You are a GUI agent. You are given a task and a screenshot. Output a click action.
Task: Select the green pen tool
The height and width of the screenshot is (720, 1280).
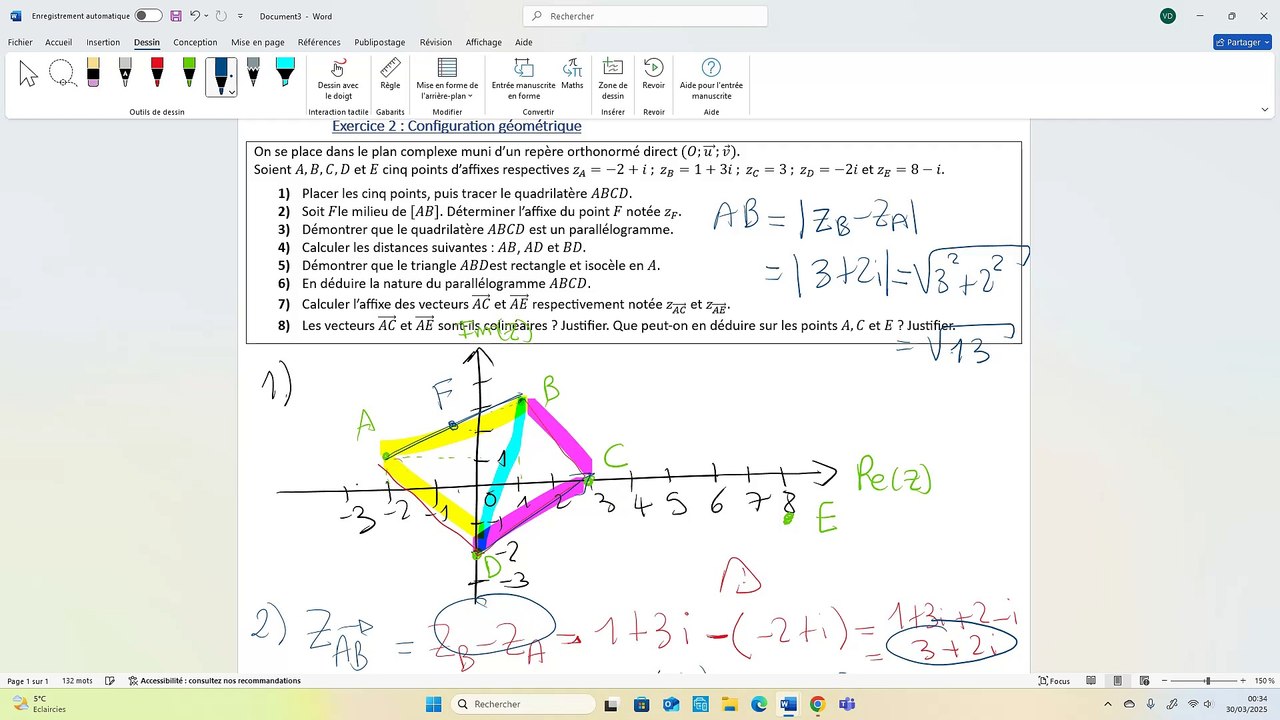coord(189,72)
